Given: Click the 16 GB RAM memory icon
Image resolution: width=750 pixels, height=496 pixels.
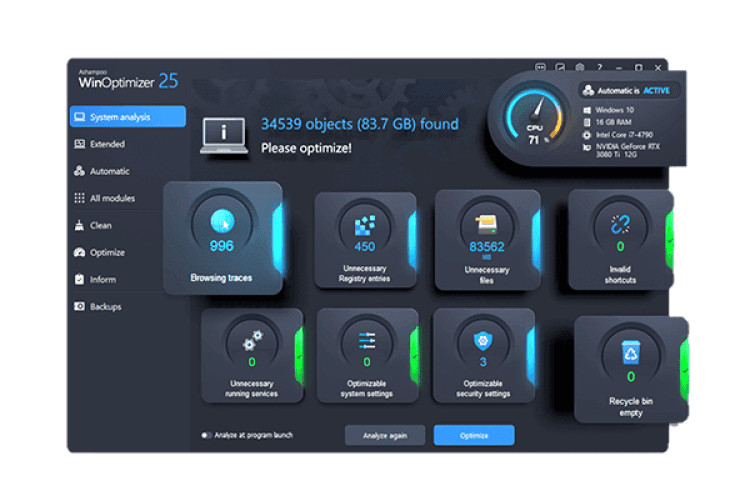Looking at the screenshot, I should coord(587,122).
